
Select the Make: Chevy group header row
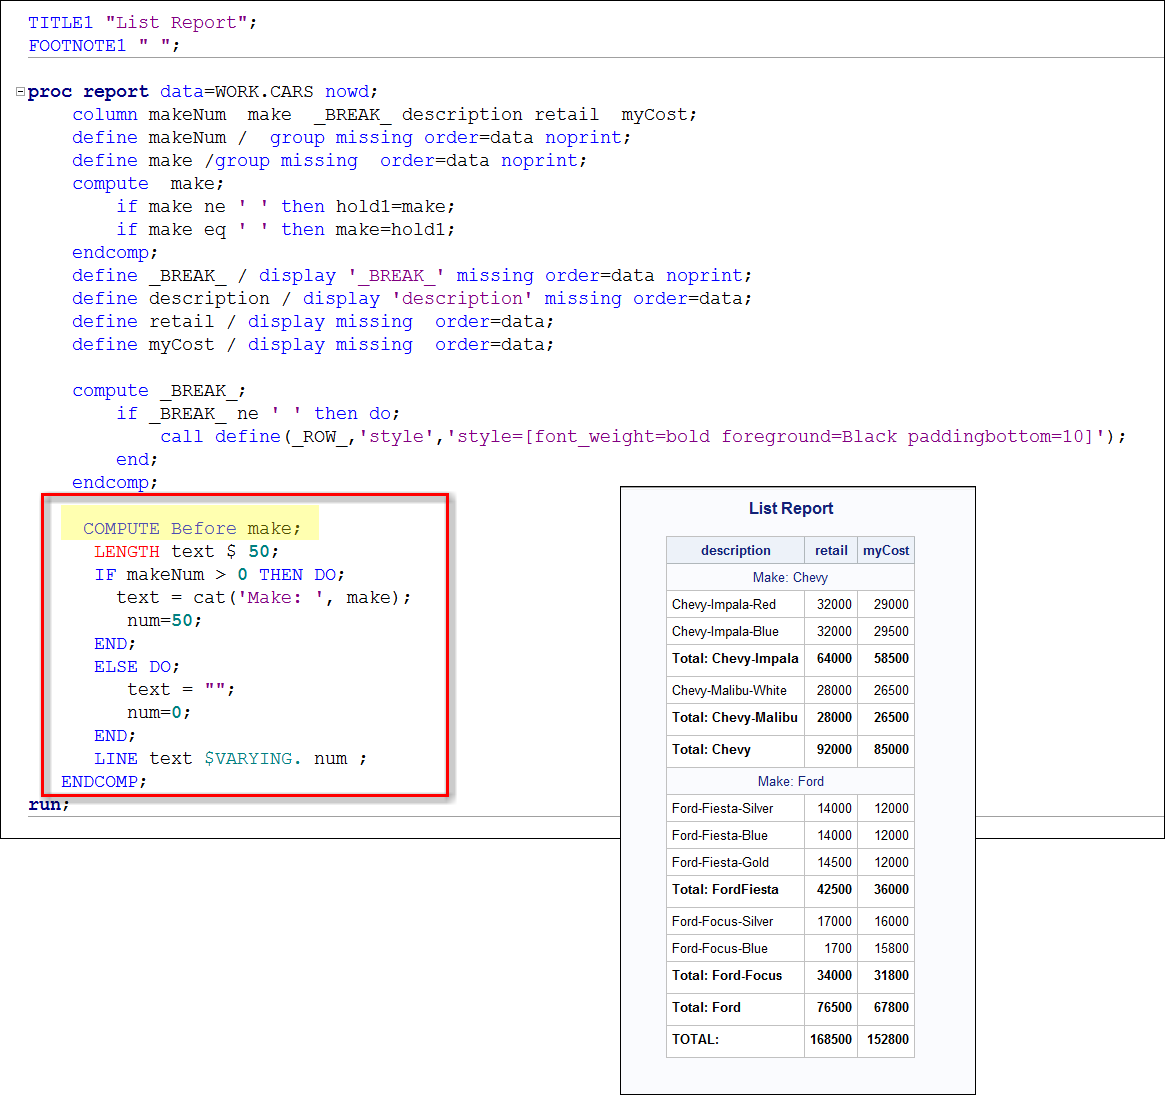pos(789,577)
